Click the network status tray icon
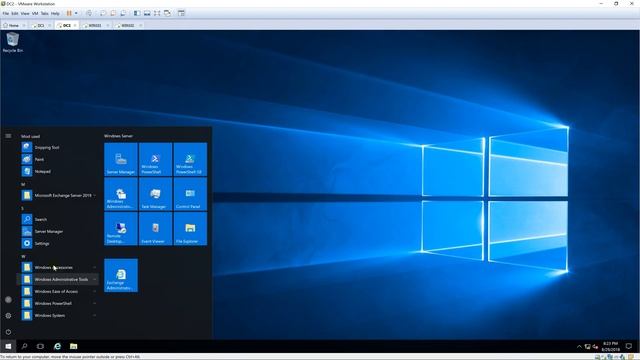Screen dimensions: 640x360 click(x=587, y=347)
